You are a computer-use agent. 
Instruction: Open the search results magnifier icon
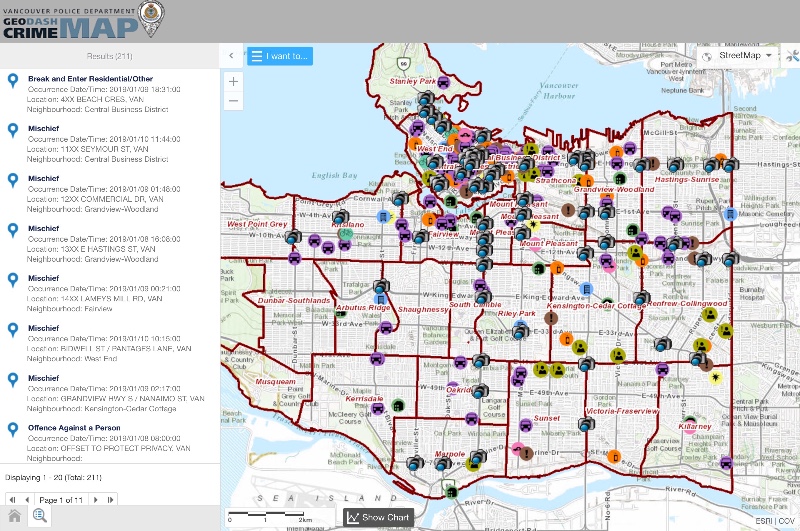40,516
